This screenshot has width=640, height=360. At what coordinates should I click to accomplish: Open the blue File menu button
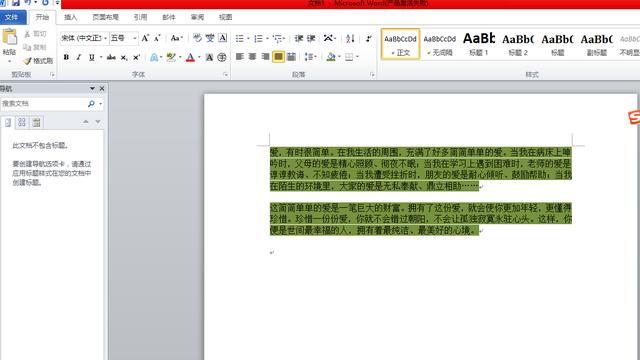click(x=12, y=17)
